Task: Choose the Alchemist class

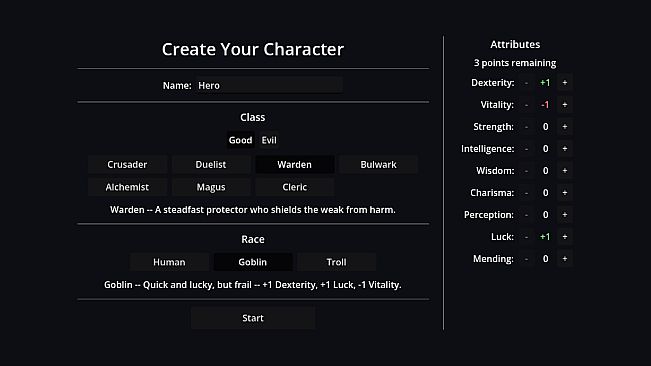Action: [127, 187]
